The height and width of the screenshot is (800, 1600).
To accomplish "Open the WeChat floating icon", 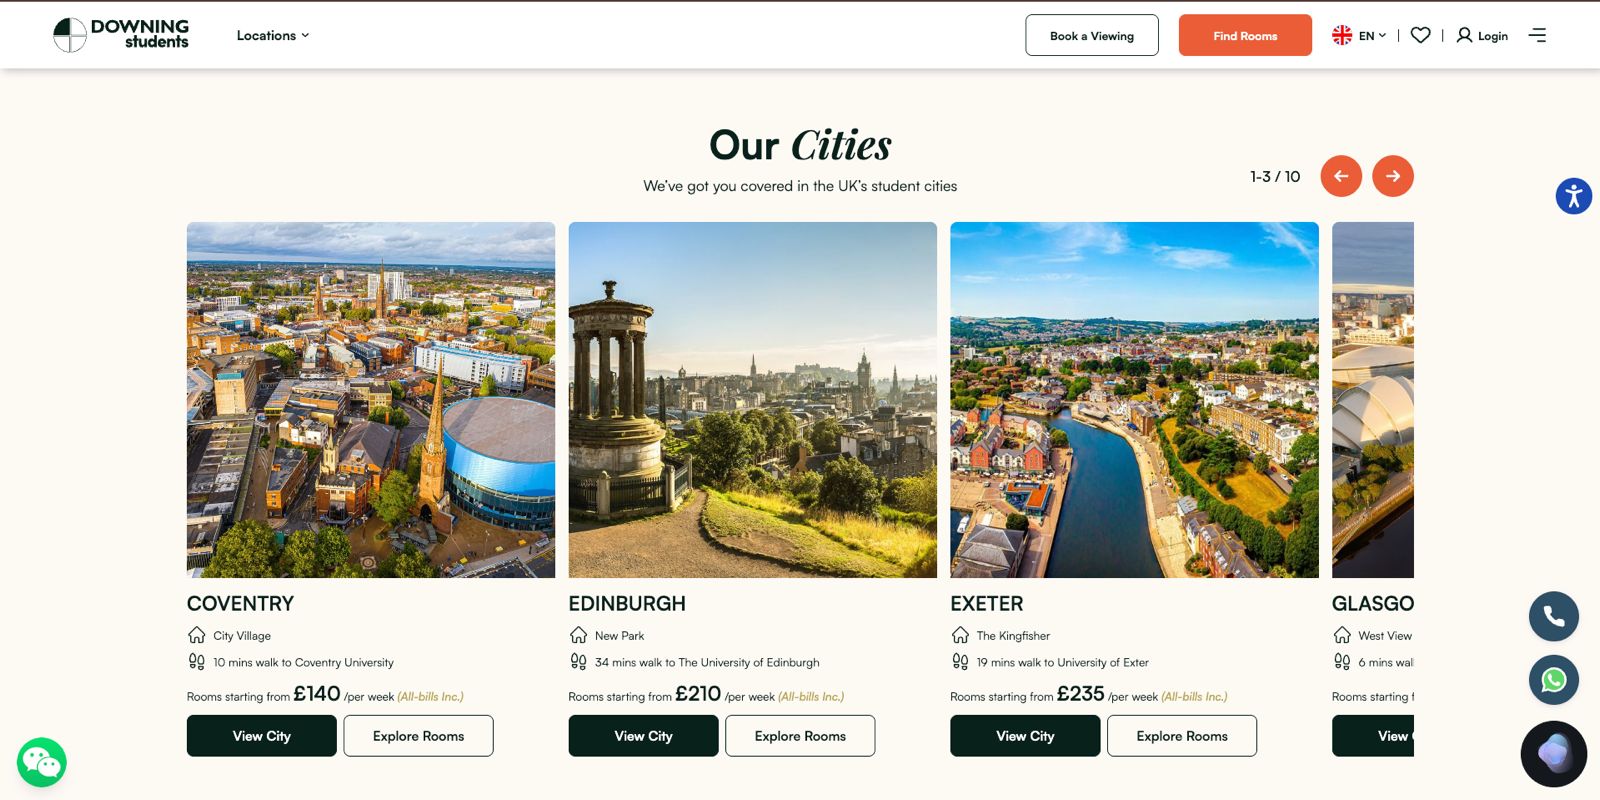I will pyautogui.click(x=42, y=763).
